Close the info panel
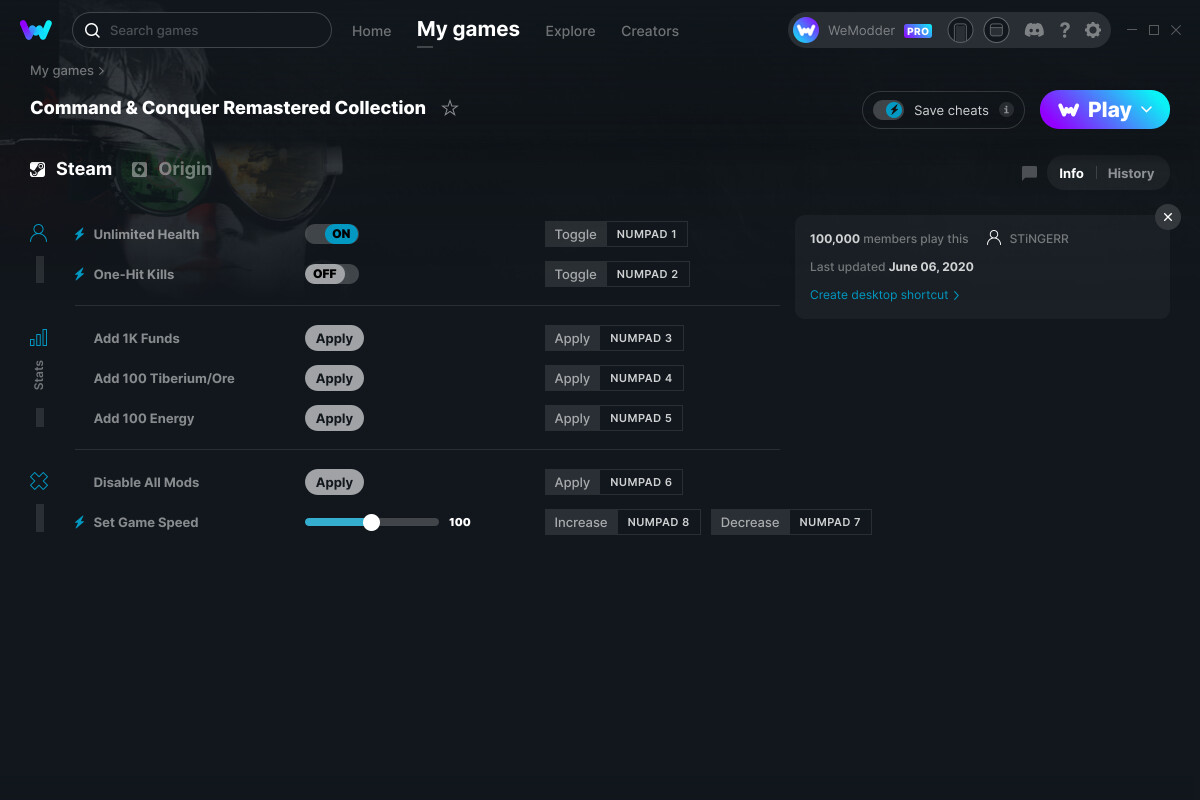 pos(1167,217)
